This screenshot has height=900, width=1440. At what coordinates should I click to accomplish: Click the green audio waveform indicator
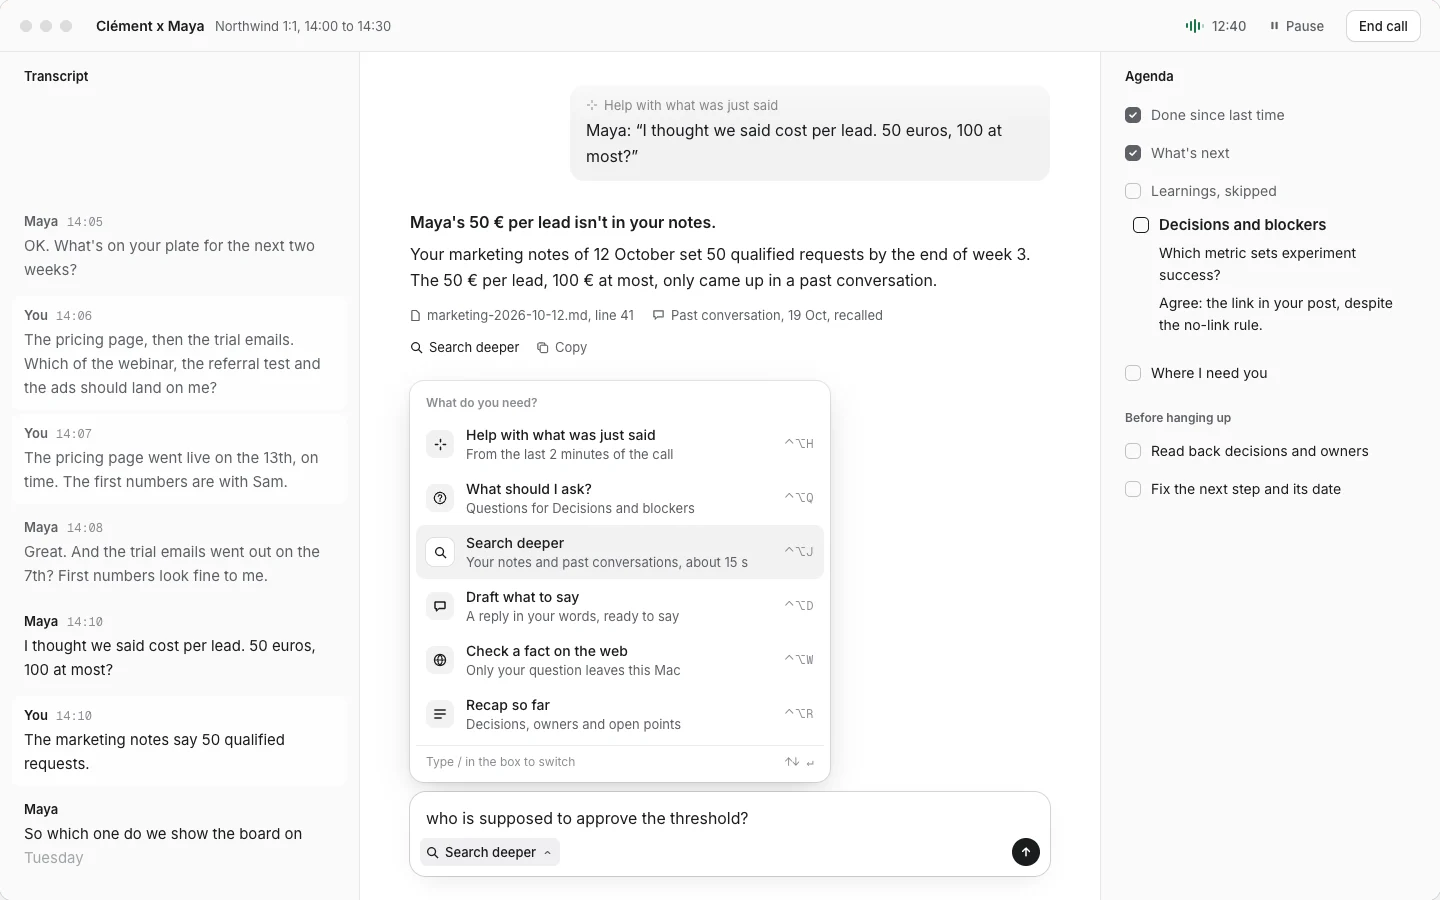click(1193, 26)
